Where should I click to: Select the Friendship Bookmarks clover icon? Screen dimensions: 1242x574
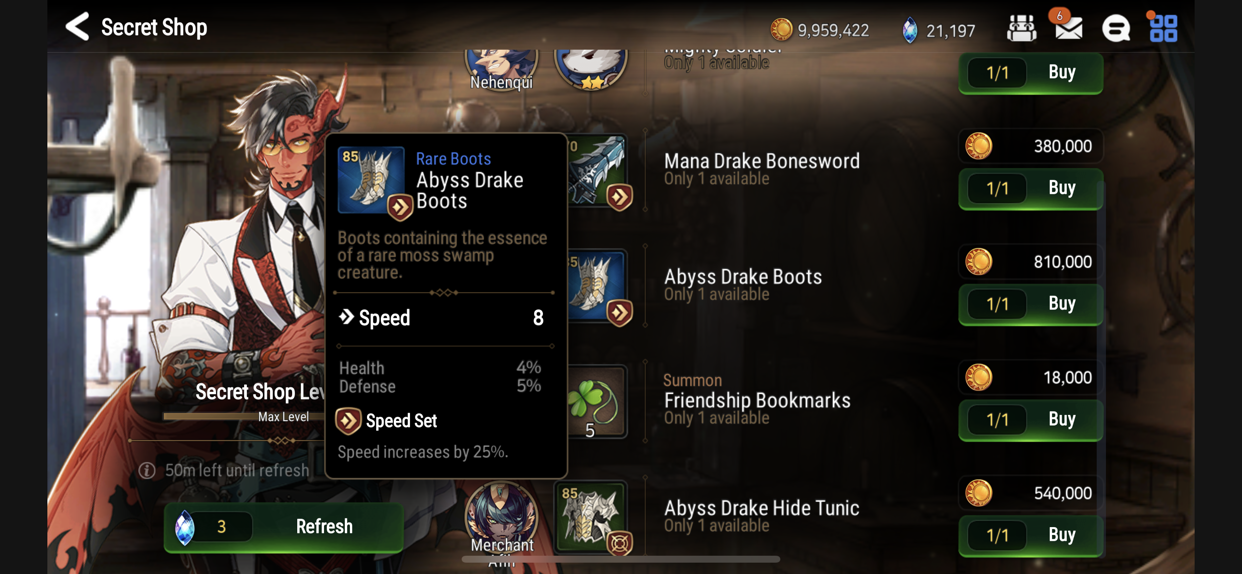pyautogui.click(x=596, y=402)
